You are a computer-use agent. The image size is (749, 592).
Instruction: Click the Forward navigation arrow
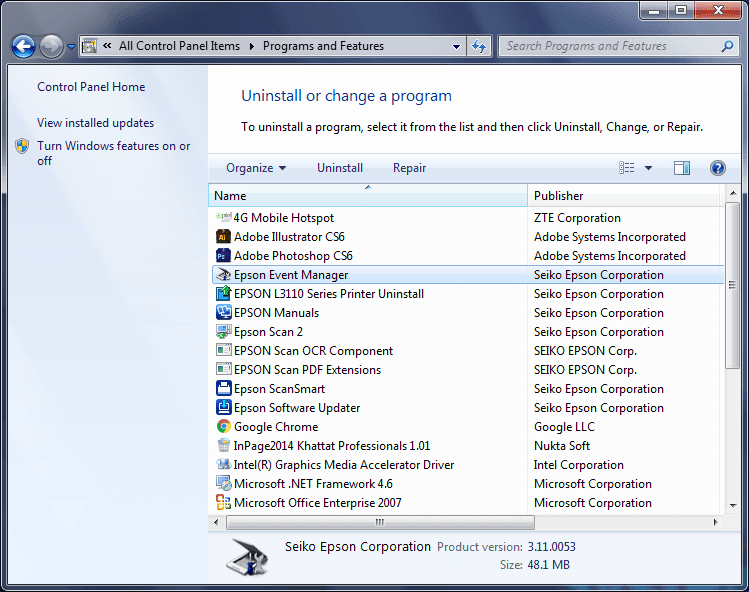coord(52,47)
